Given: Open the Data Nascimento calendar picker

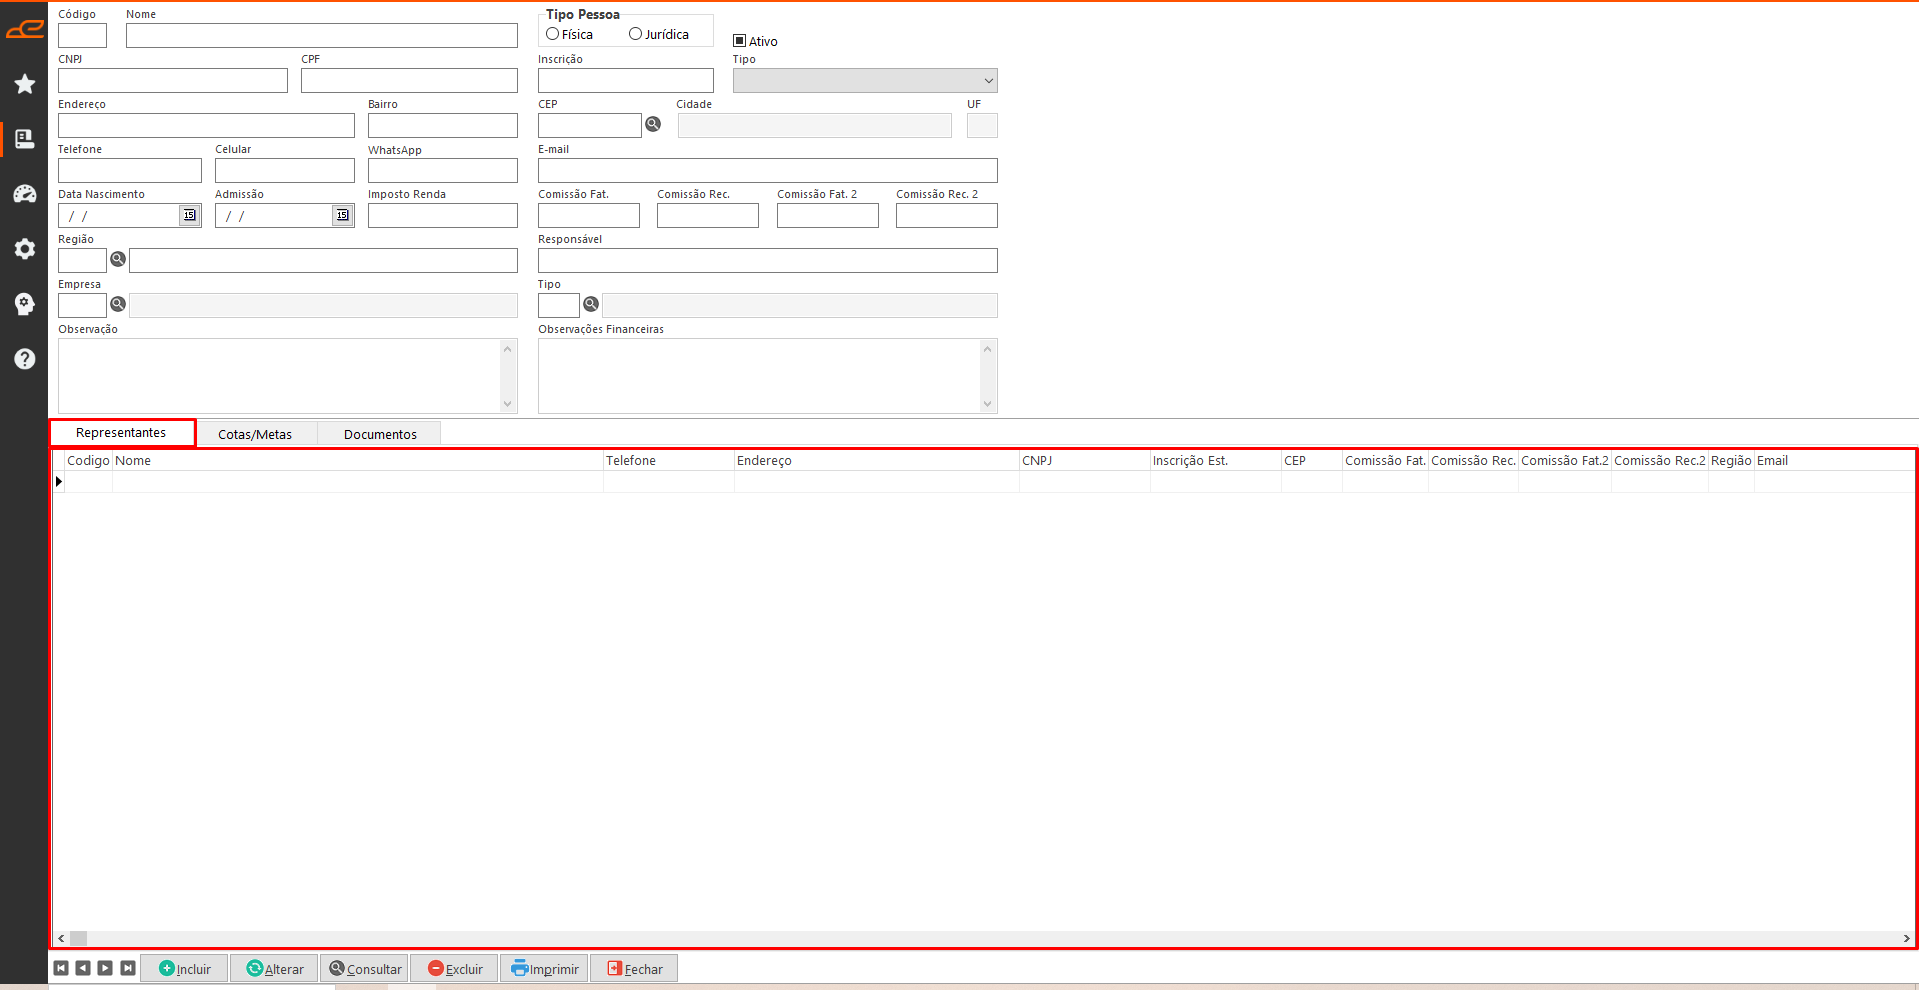Looking at the screenshot, I should tap(189, 215).
